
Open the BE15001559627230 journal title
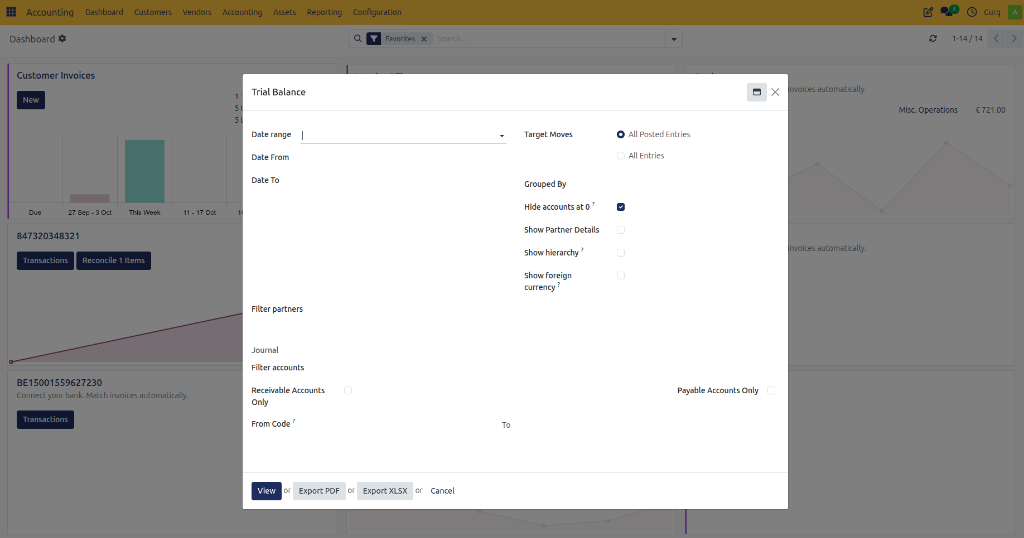[x=59, y=383]
